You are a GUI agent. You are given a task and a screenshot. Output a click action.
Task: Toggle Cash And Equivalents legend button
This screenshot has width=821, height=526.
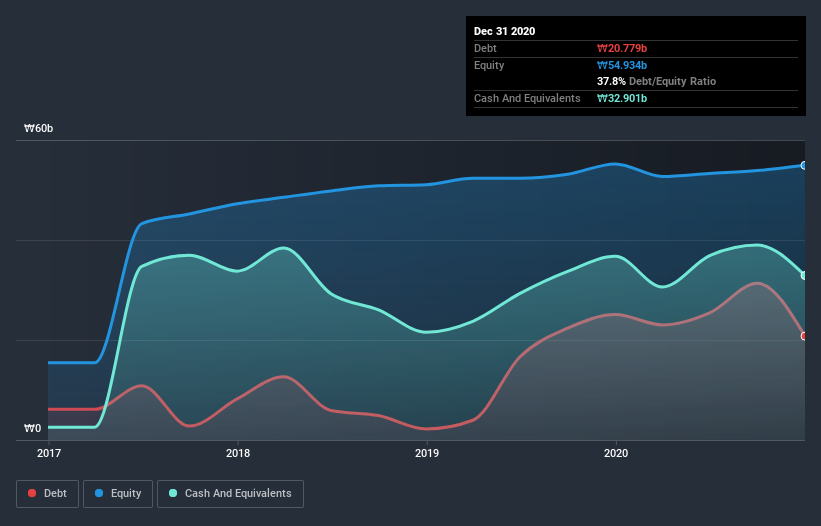230,494
